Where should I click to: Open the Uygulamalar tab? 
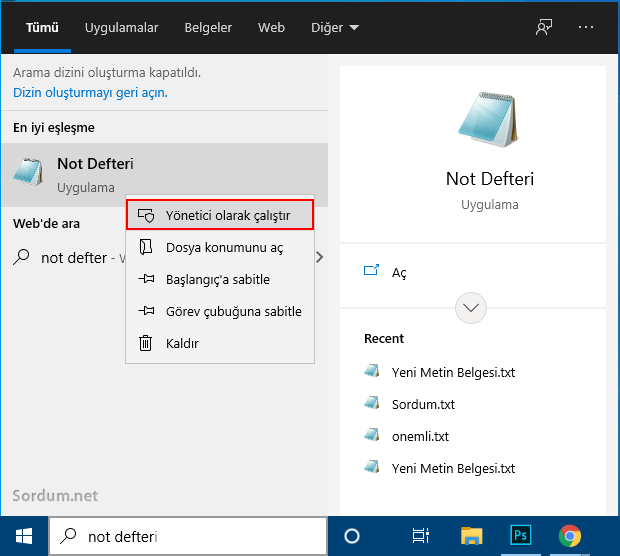pos(121,28)
